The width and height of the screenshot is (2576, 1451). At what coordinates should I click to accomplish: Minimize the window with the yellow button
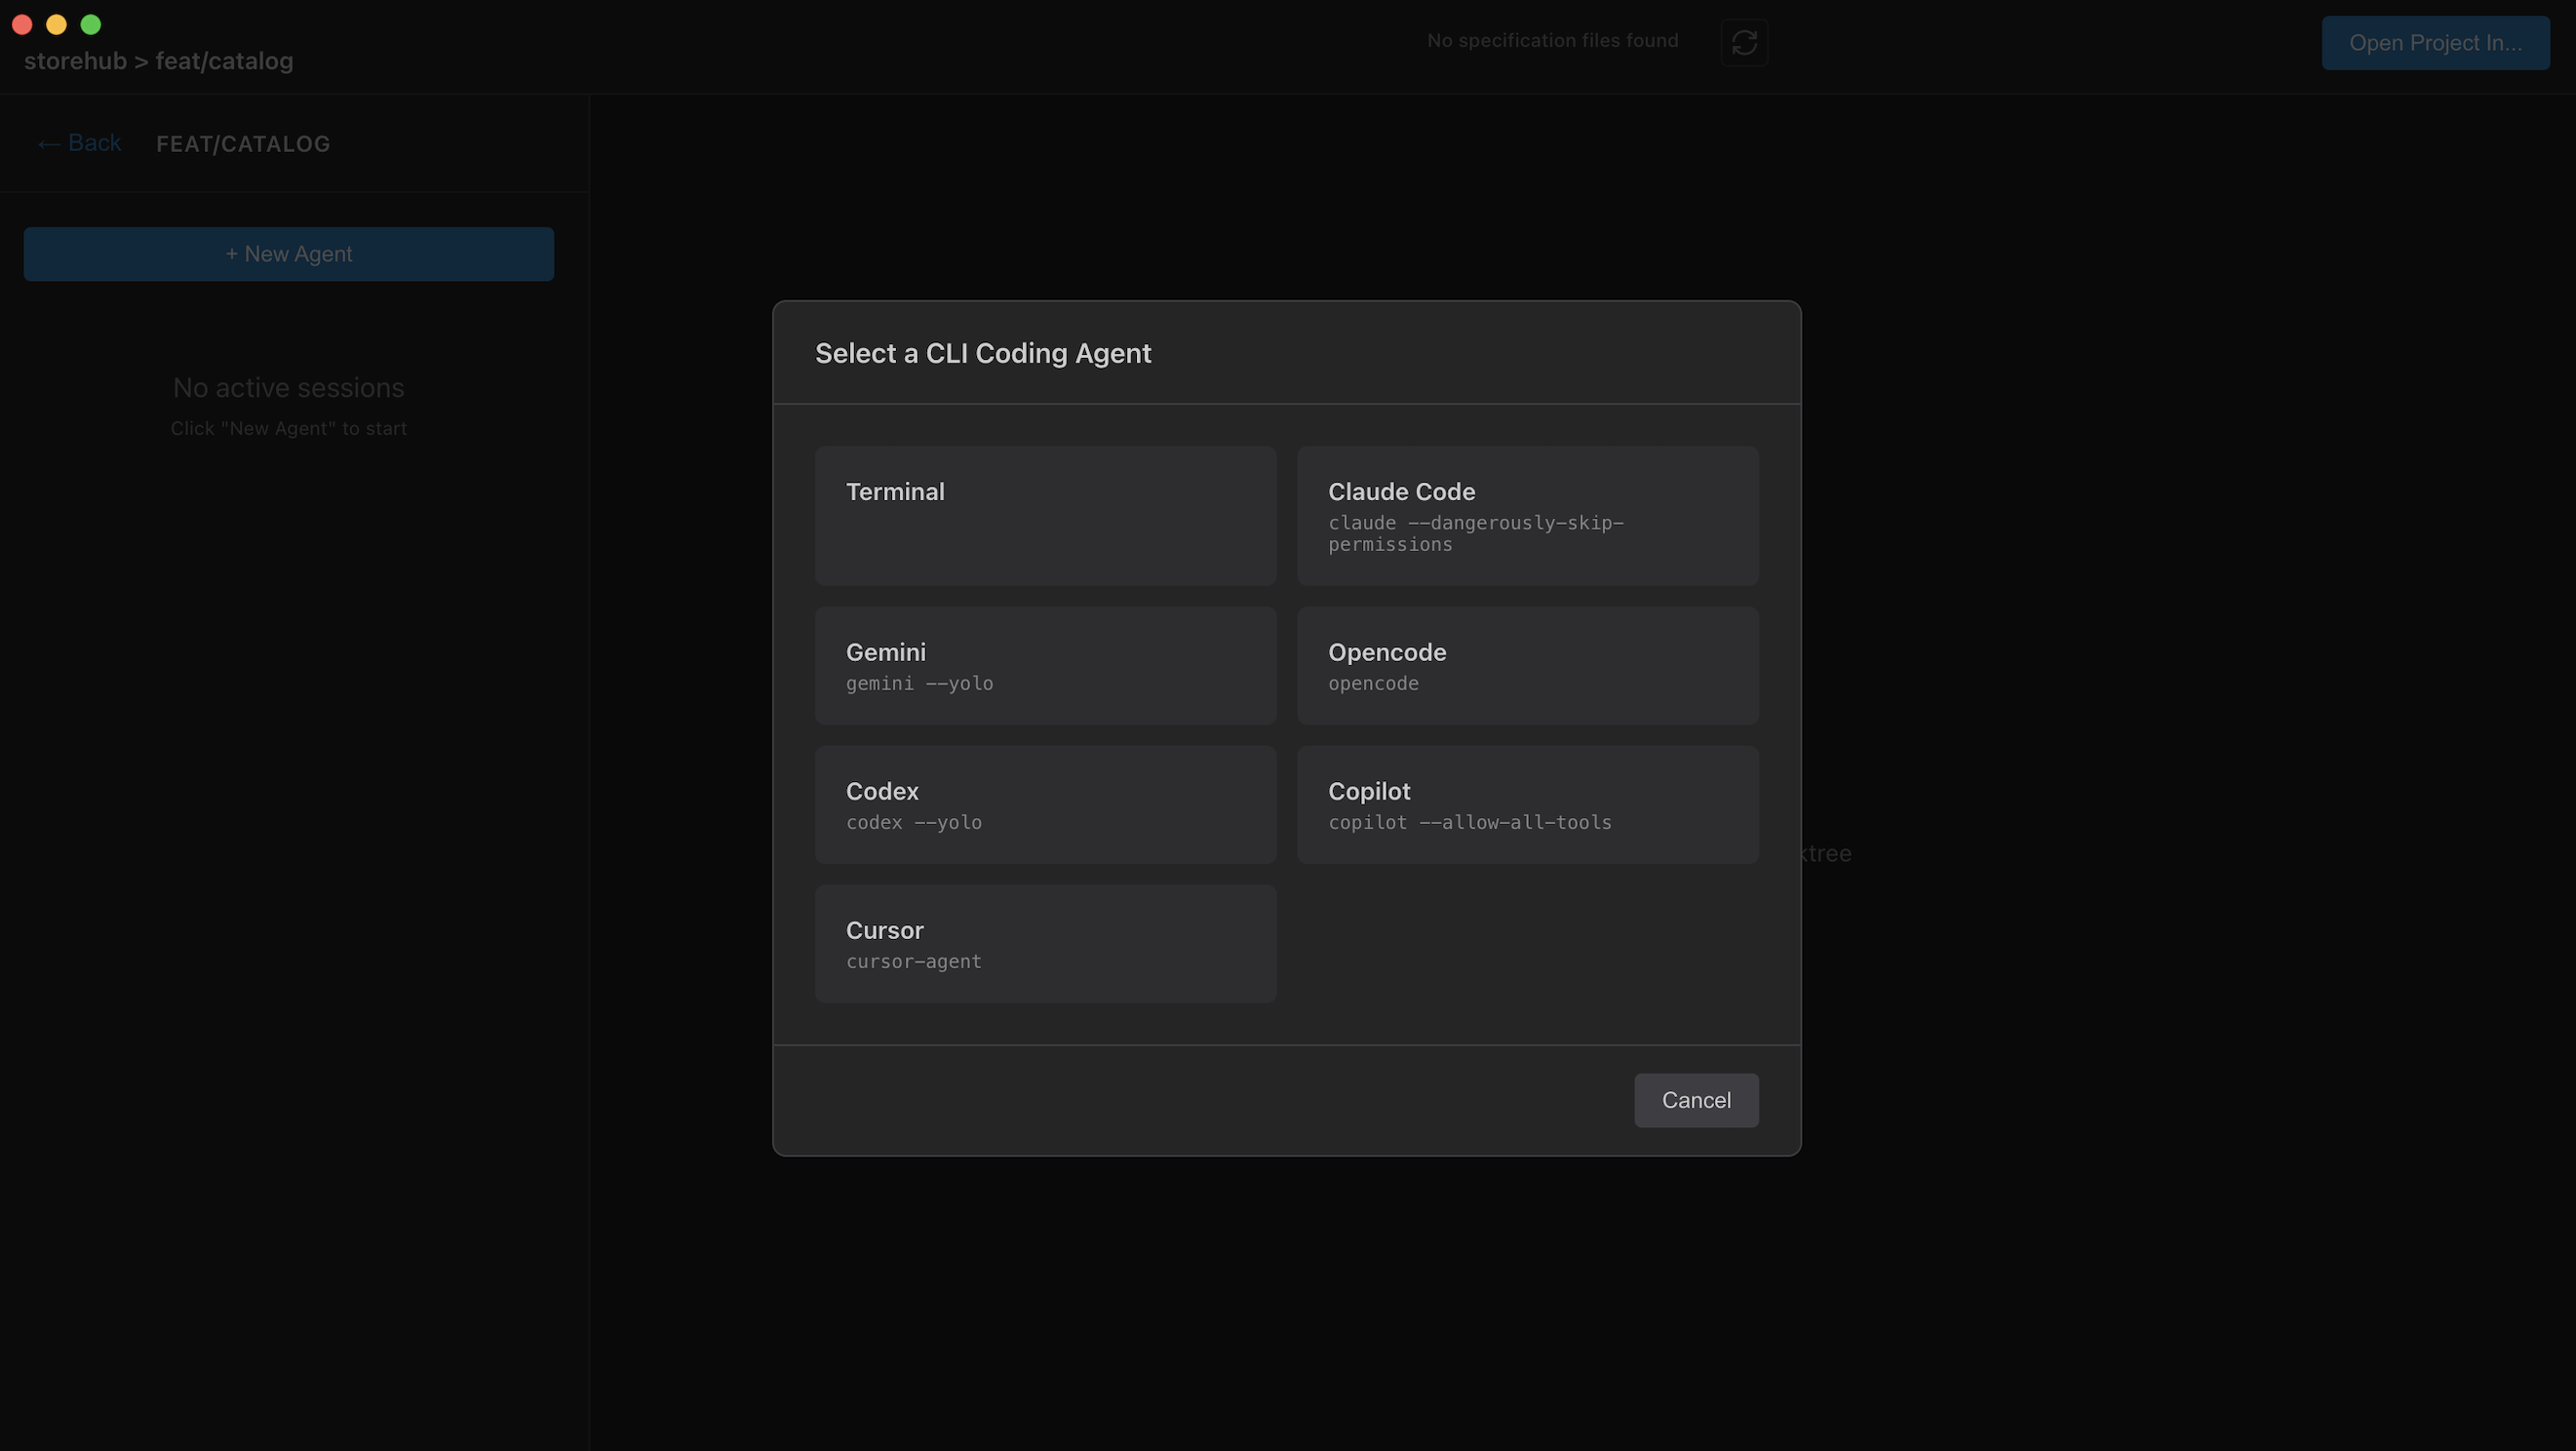[56, 24]
